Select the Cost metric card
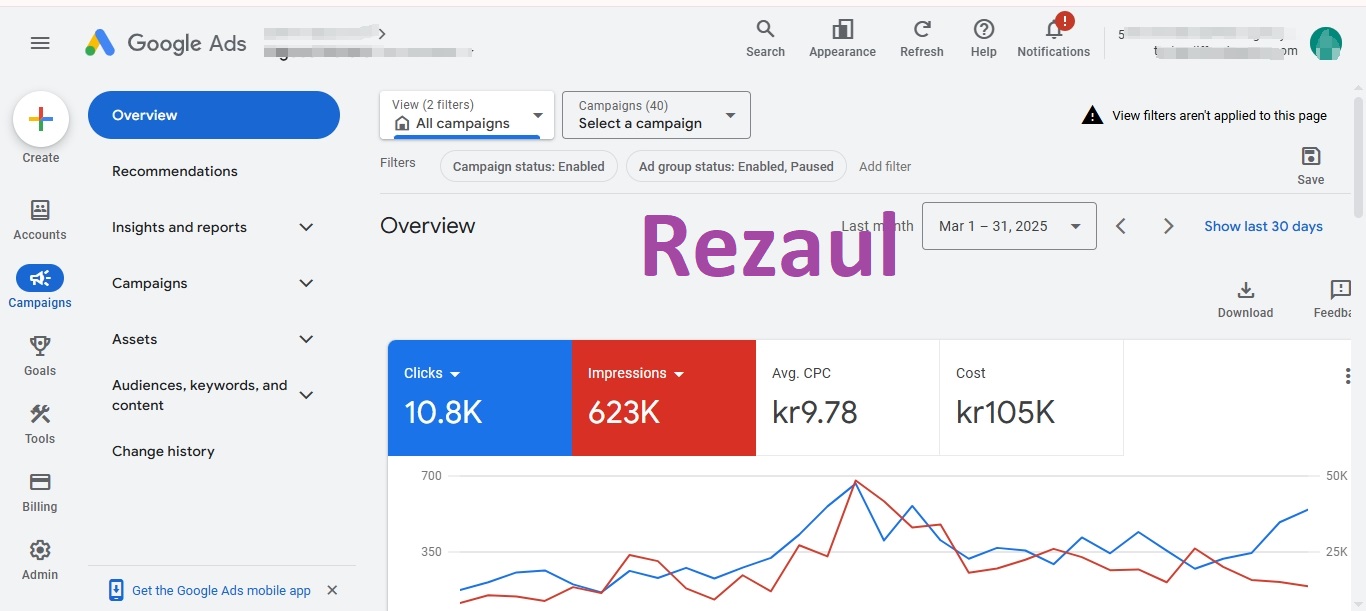 tap(1032, 398)
